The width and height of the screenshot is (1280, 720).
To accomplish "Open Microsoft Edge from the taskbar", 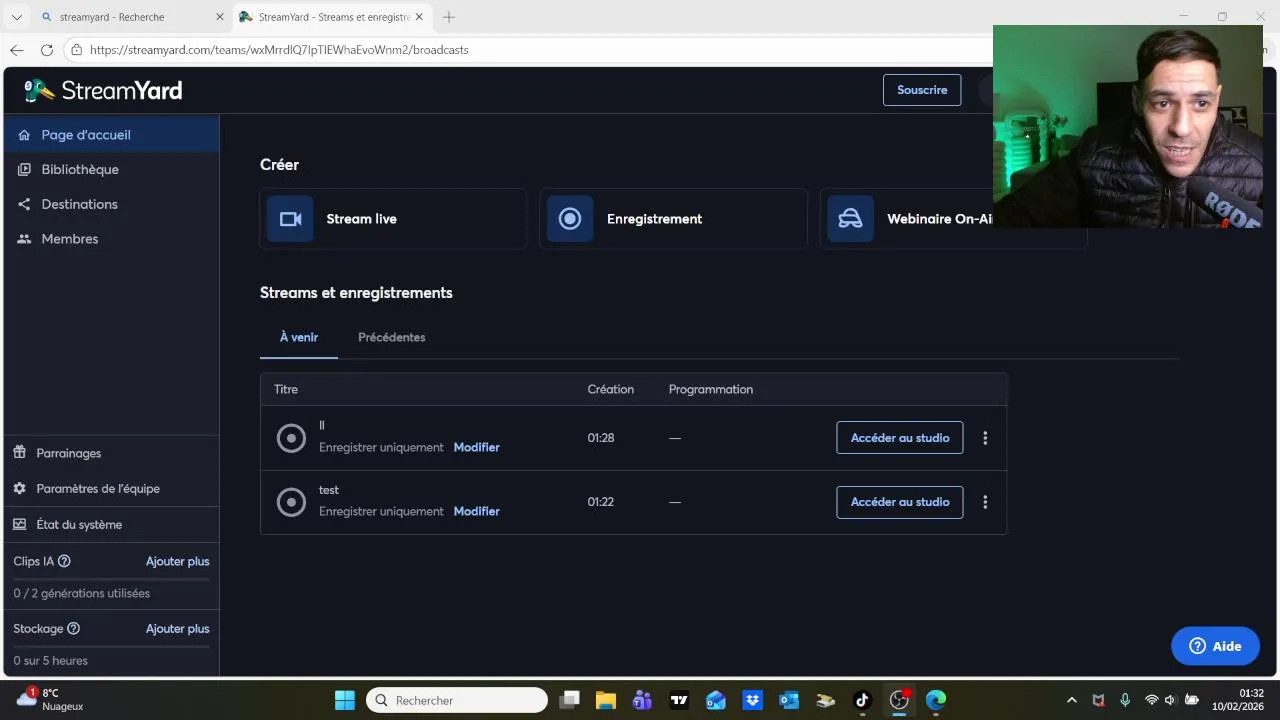I will click(x=936, y=700).
